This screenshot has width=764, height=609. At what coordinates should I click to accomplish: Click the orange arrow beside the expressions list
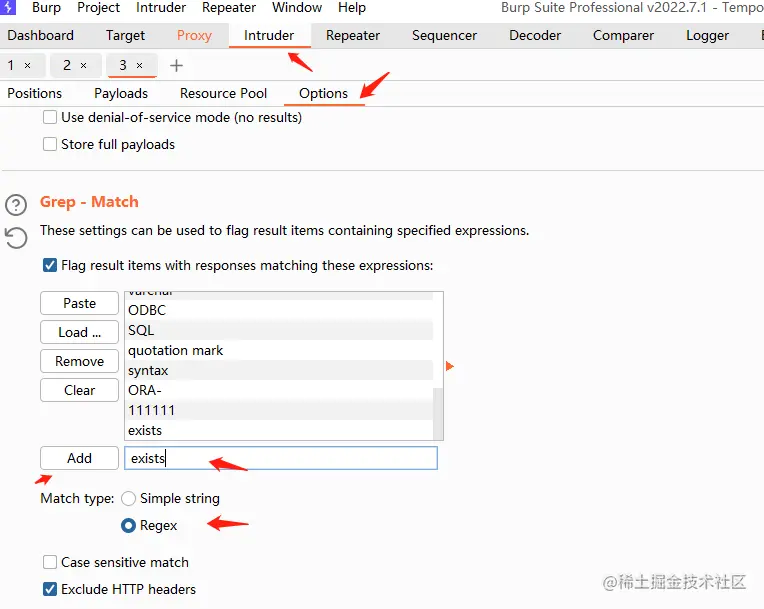pyautogui.click(x=449, y=367)
